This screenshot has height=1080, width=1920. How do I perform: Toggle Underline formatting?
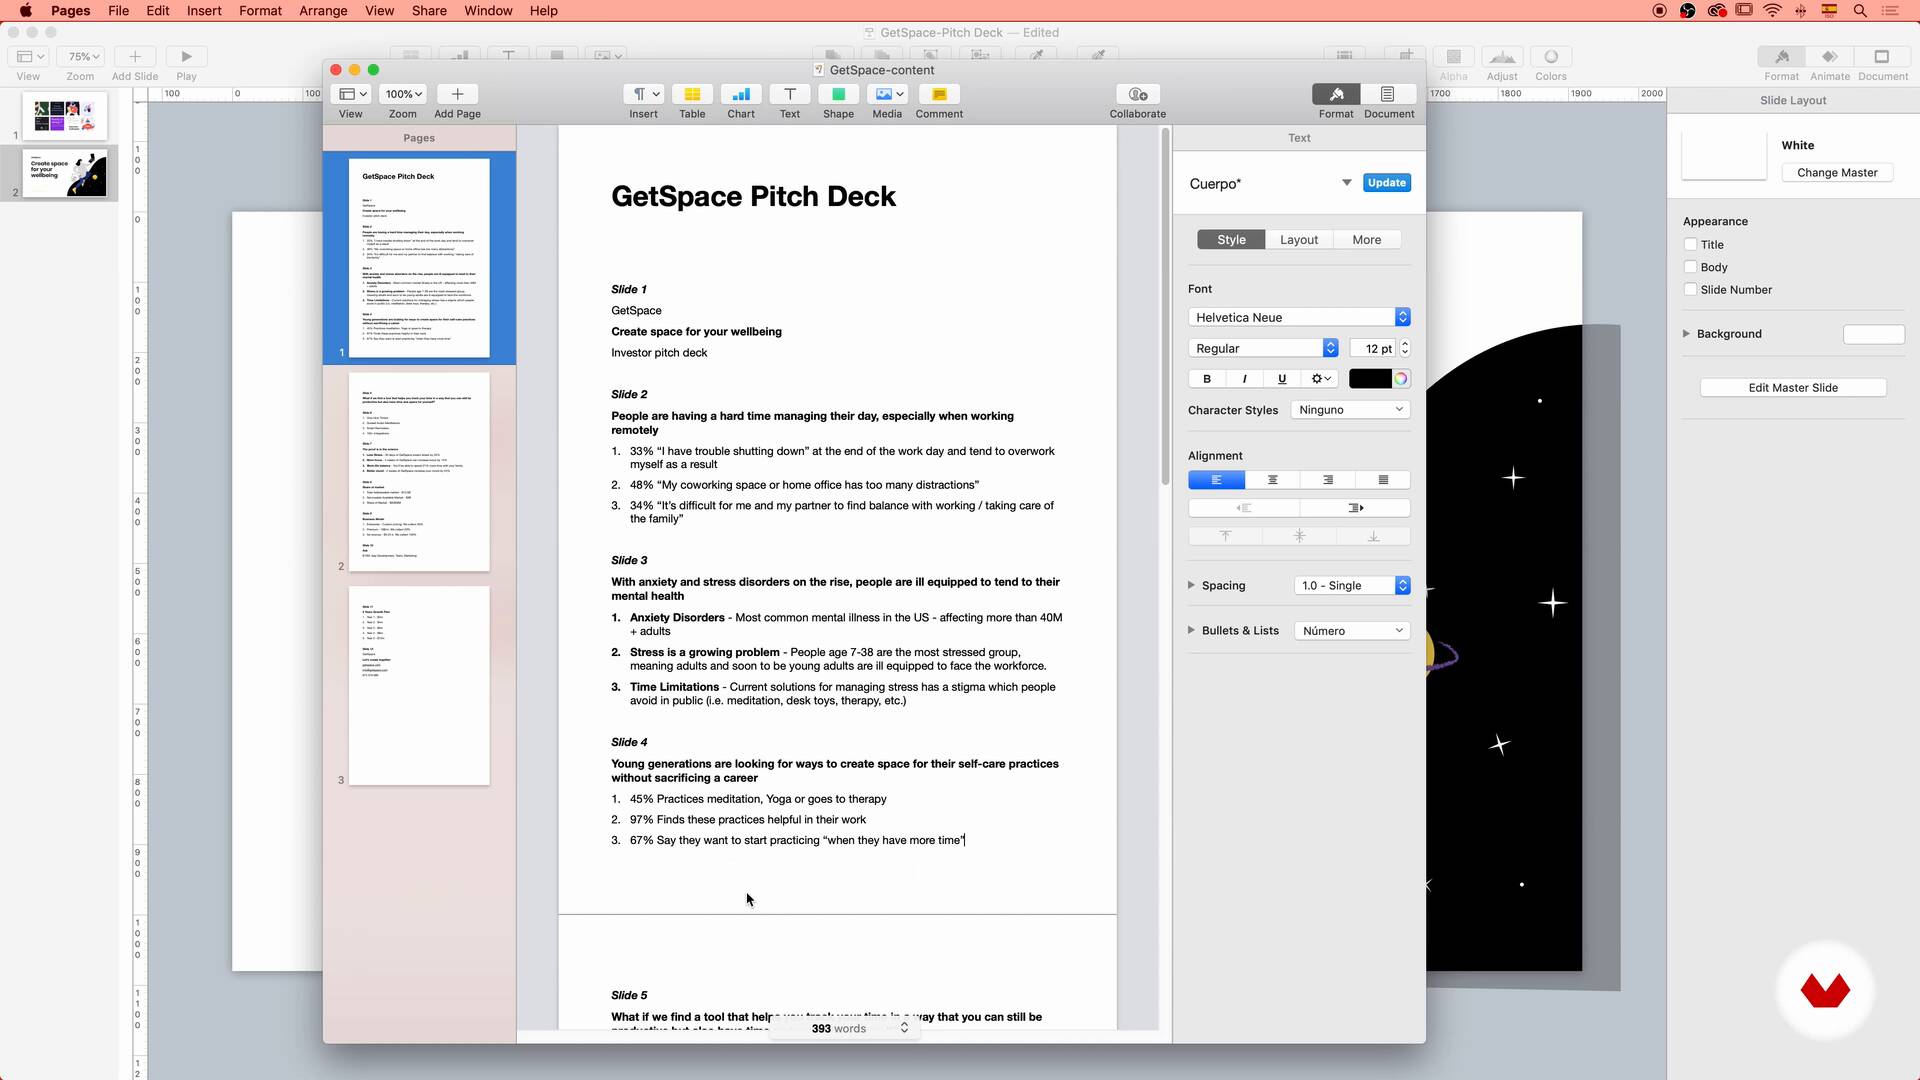(x=1282, y=379)
